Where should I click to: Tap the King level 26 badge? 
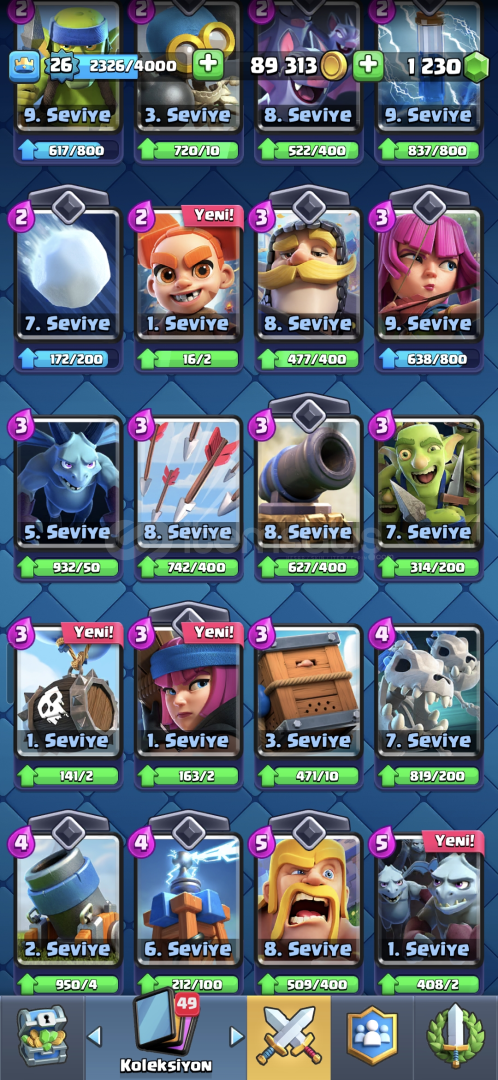[x=61, y=66]
